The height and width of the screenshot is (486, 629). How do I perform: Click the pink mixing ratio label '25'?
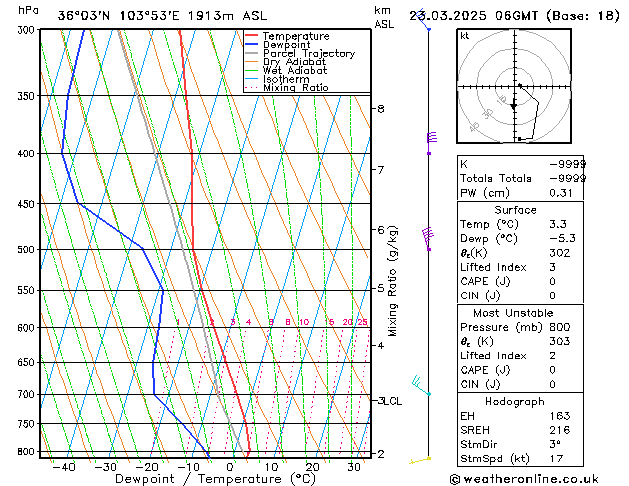coord(363,322)
